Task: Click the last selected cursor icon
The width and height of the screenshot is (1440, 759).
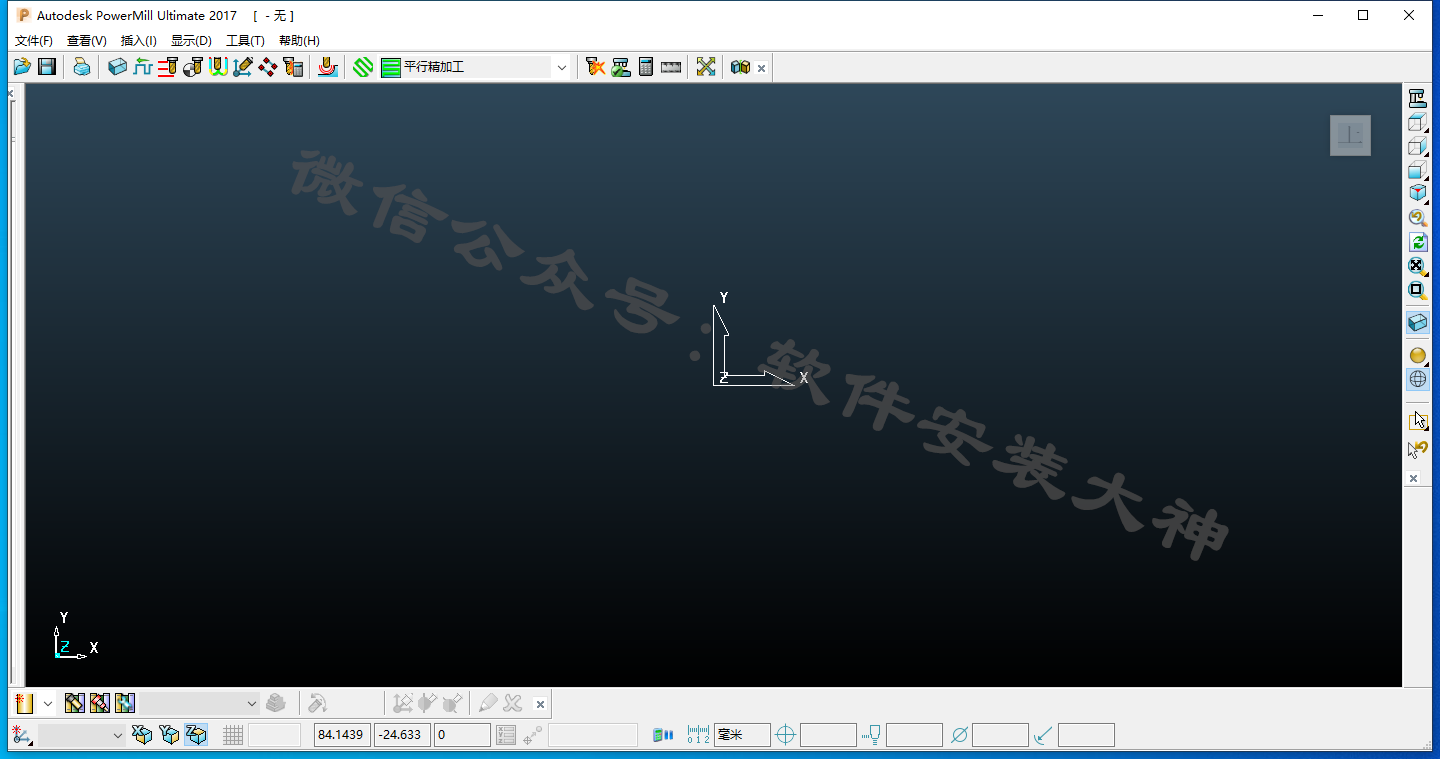Action: tap(1417, 449)
